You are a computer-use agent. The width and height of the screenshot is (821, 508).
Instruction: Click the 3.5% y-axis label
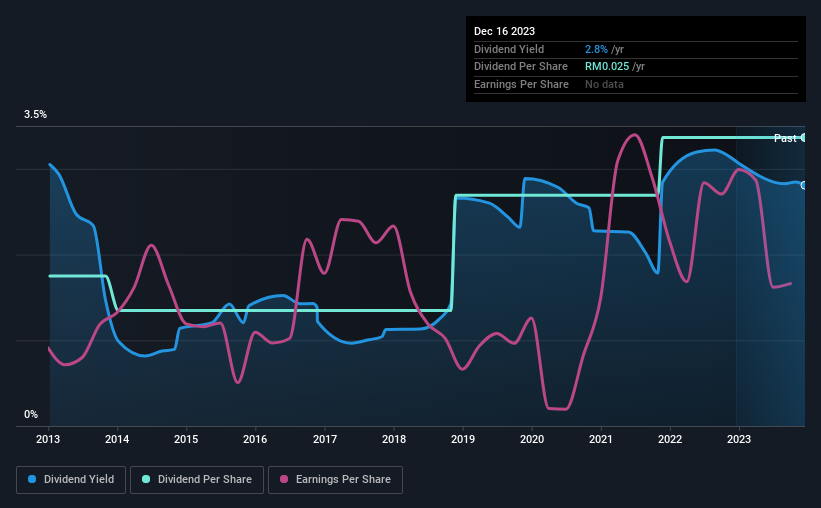coord(35,114)
